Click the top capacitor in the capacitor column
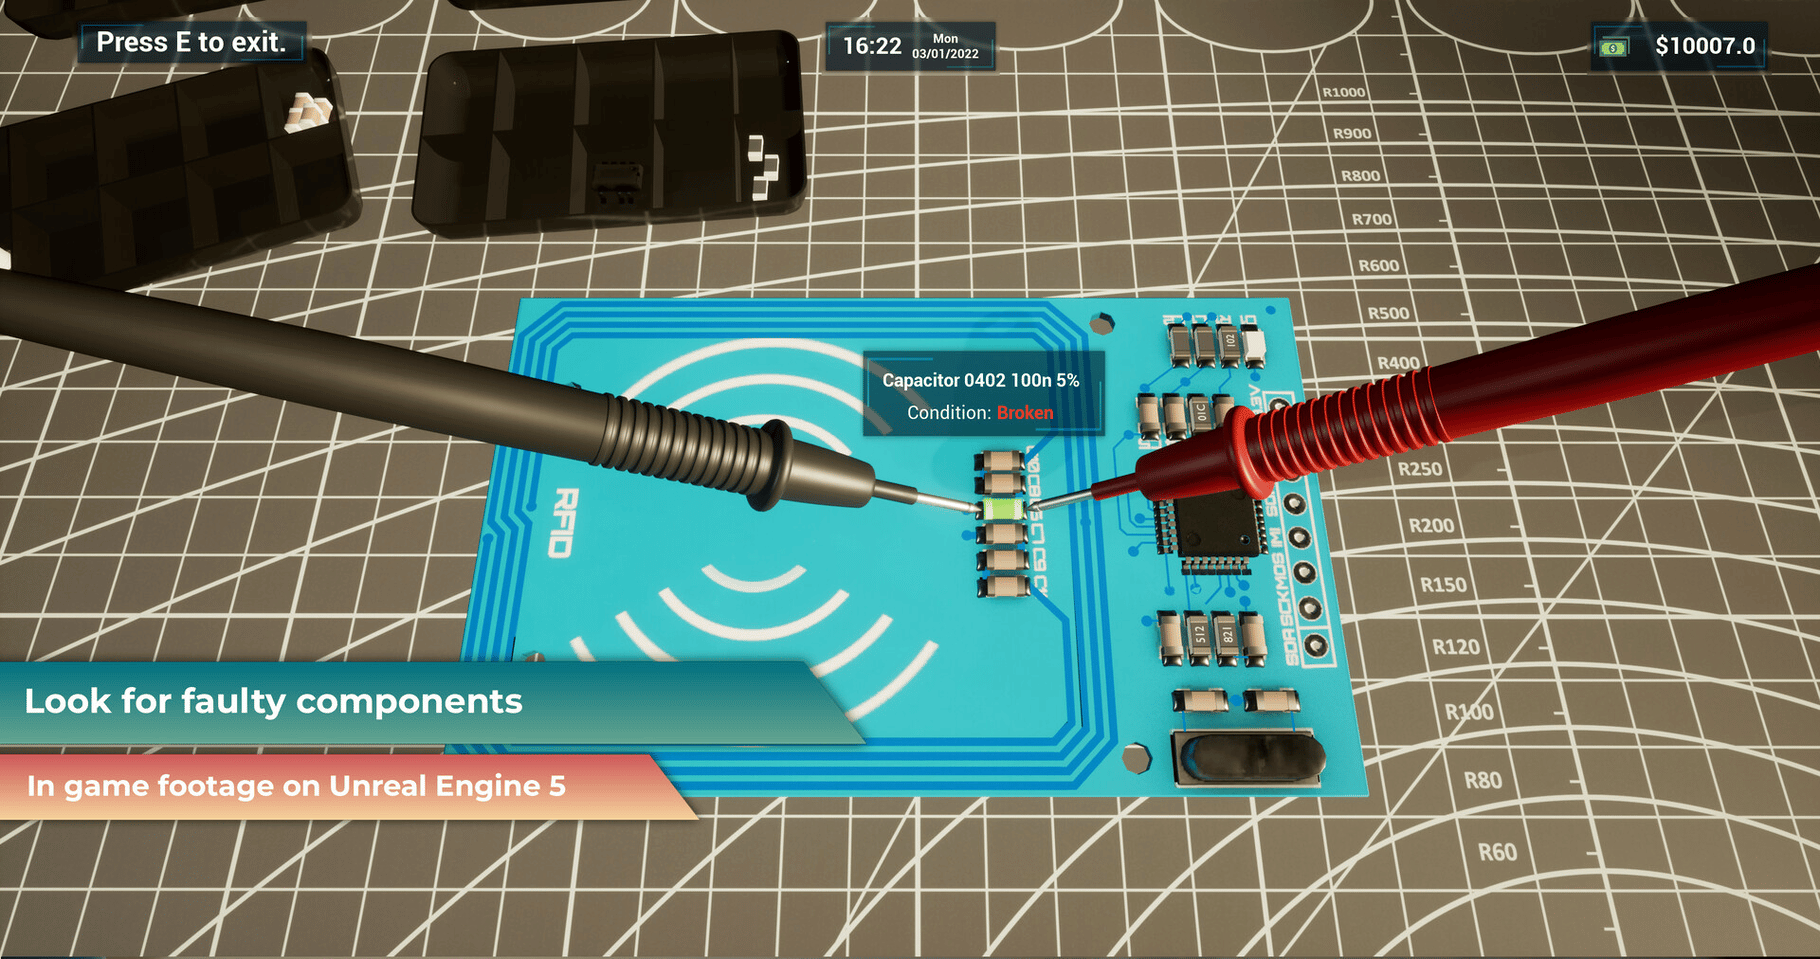This screenshot has width=1820, height=959. (x=1000, y=462)
